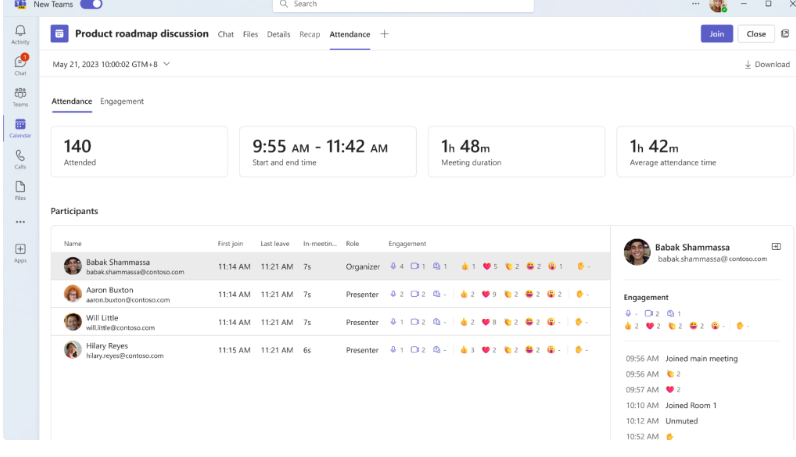
Task: Click microphone icon in Babak Shammassa row
Action: pyautogui.click(x=393, y=266)
